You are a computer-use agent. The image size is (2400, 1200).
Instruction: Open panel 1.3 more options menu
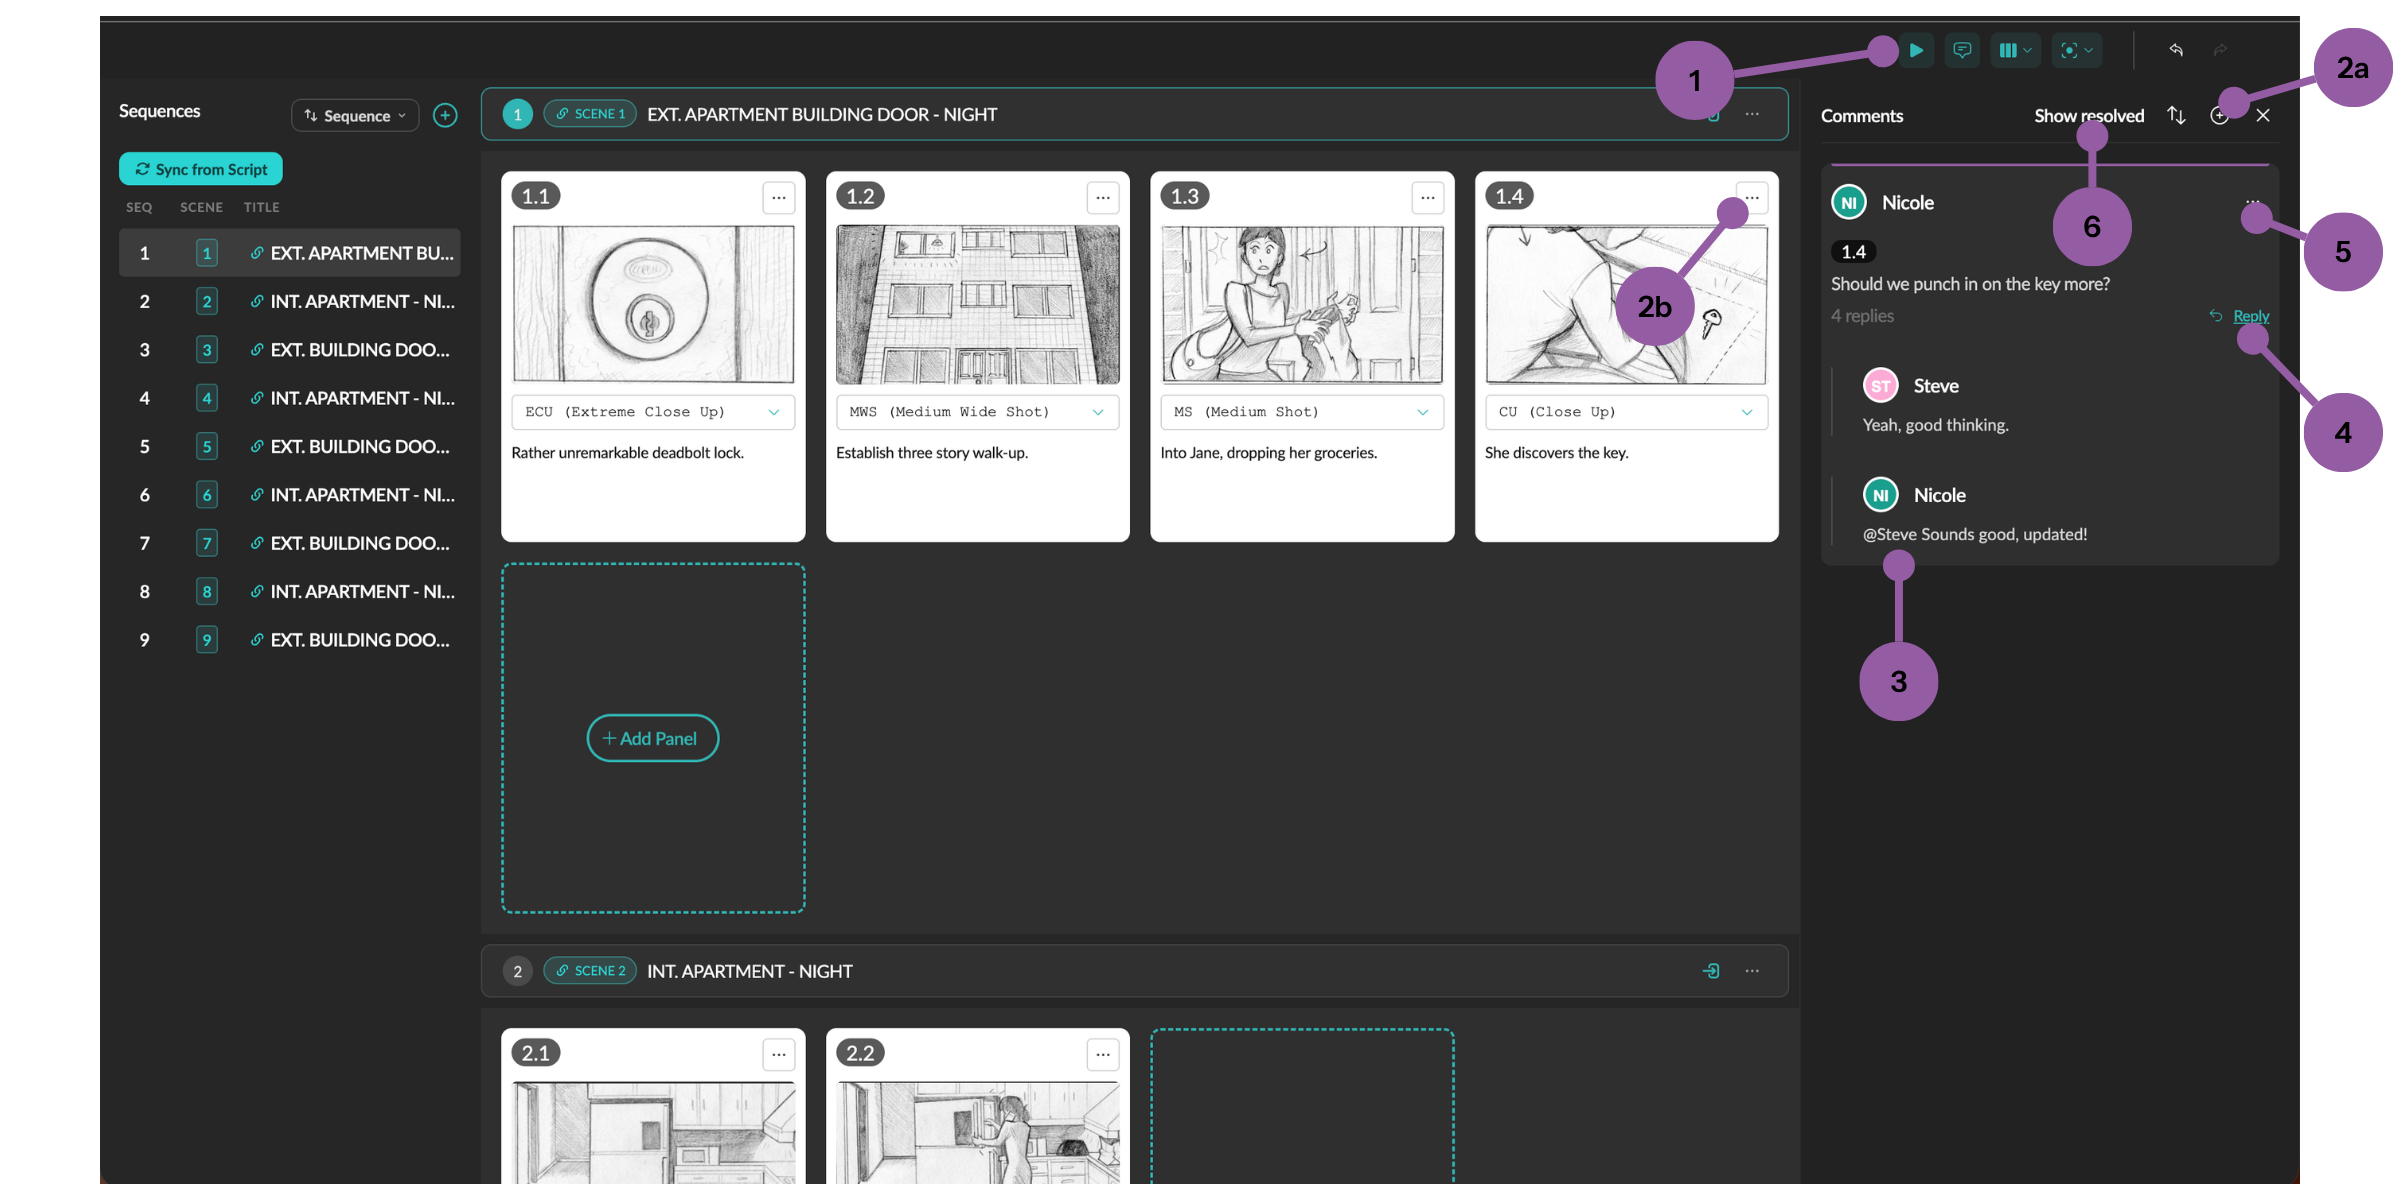pos(1428,198)
